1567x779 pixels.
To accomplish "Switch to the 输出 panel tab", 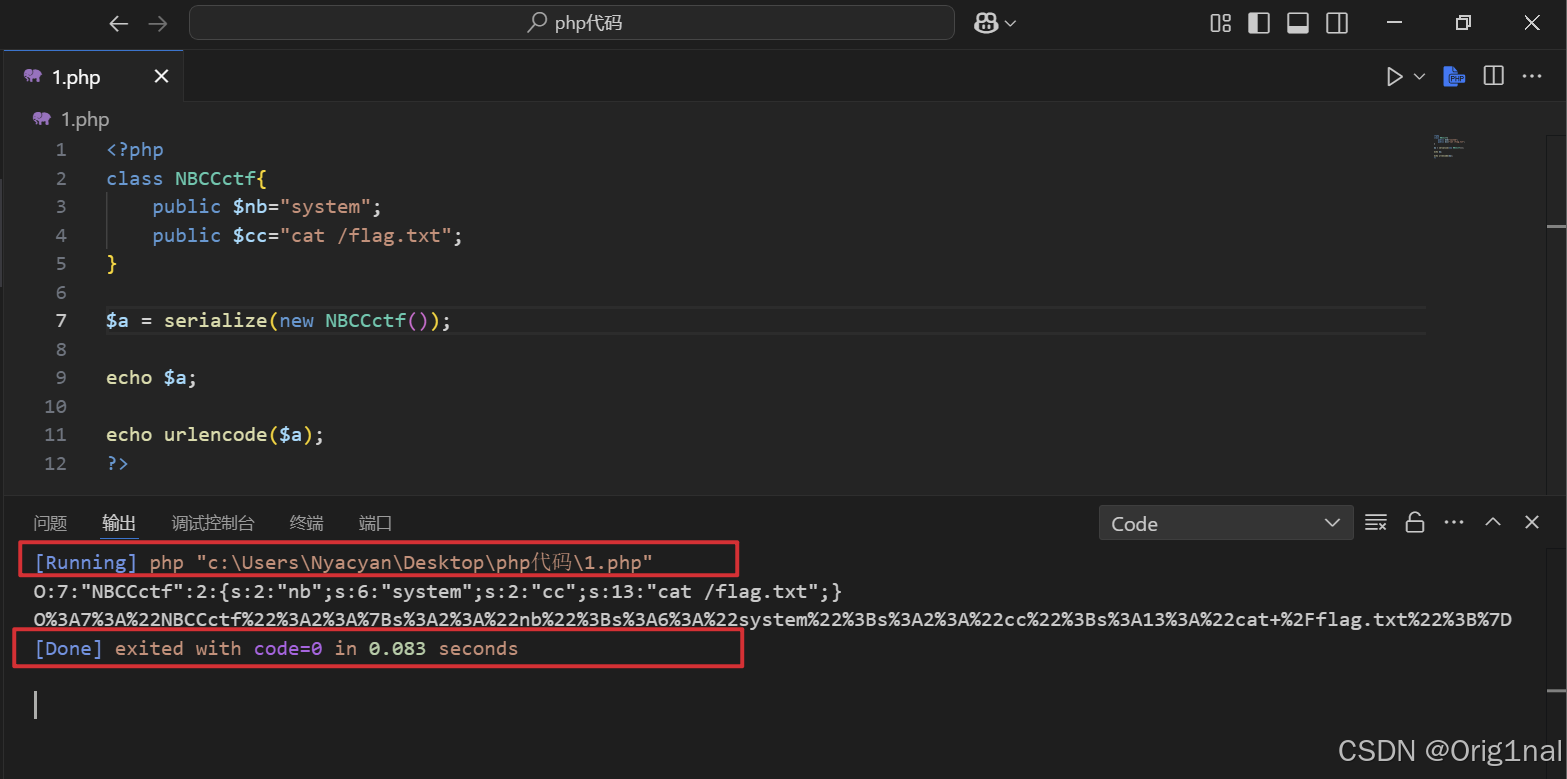I will (x=119, y=523).
